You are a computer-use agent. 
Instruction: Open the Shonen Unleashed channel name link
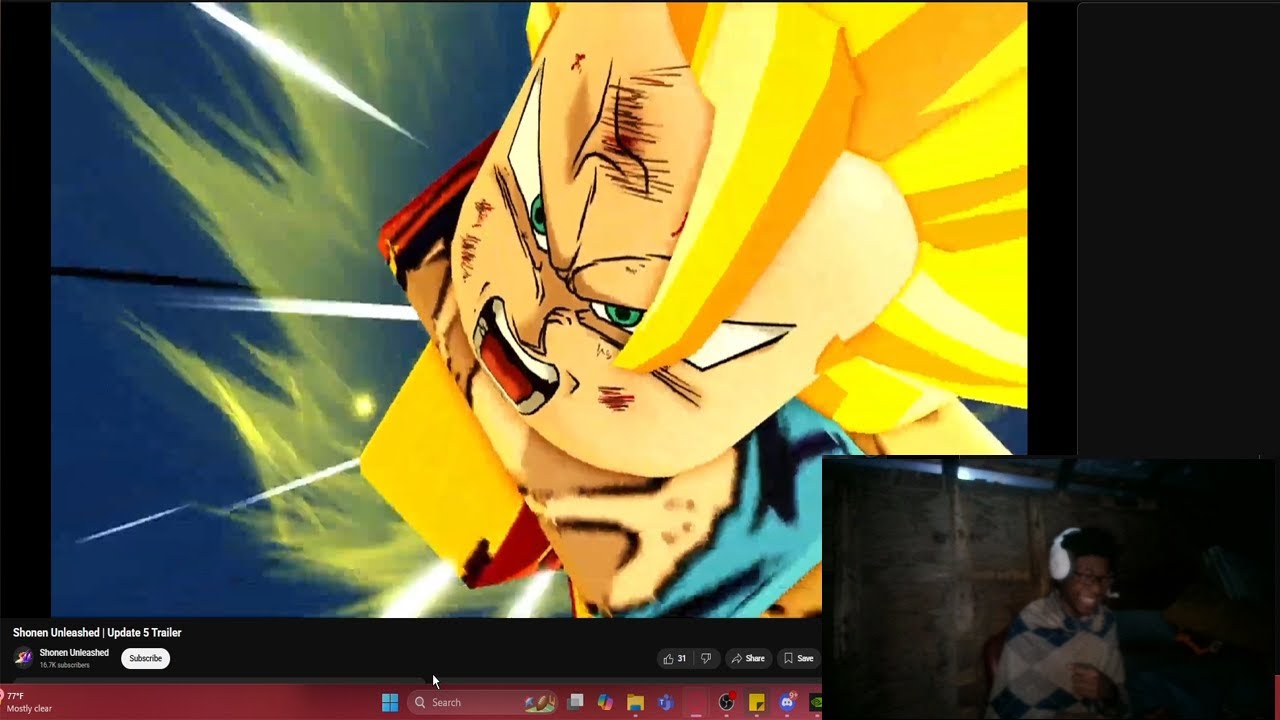tap(74, 653)
